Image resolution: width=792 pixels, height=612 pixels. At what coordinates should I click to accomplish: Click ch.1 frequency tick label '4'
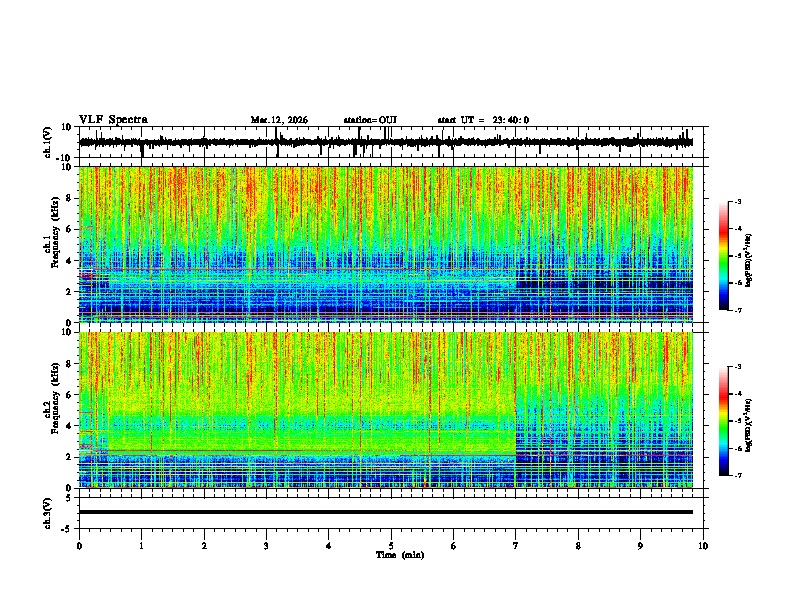tap(70, 261)
